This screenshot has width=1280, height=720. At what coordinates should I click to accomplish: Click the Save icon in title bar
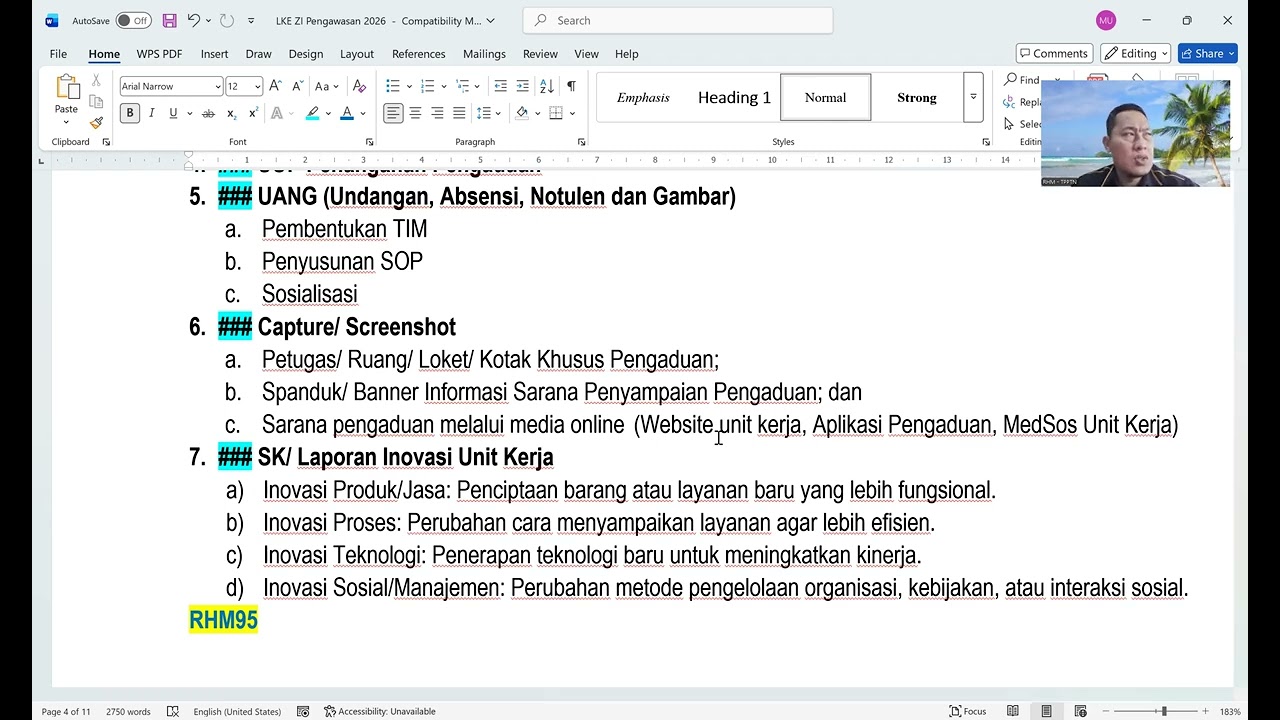pos(169,20)
